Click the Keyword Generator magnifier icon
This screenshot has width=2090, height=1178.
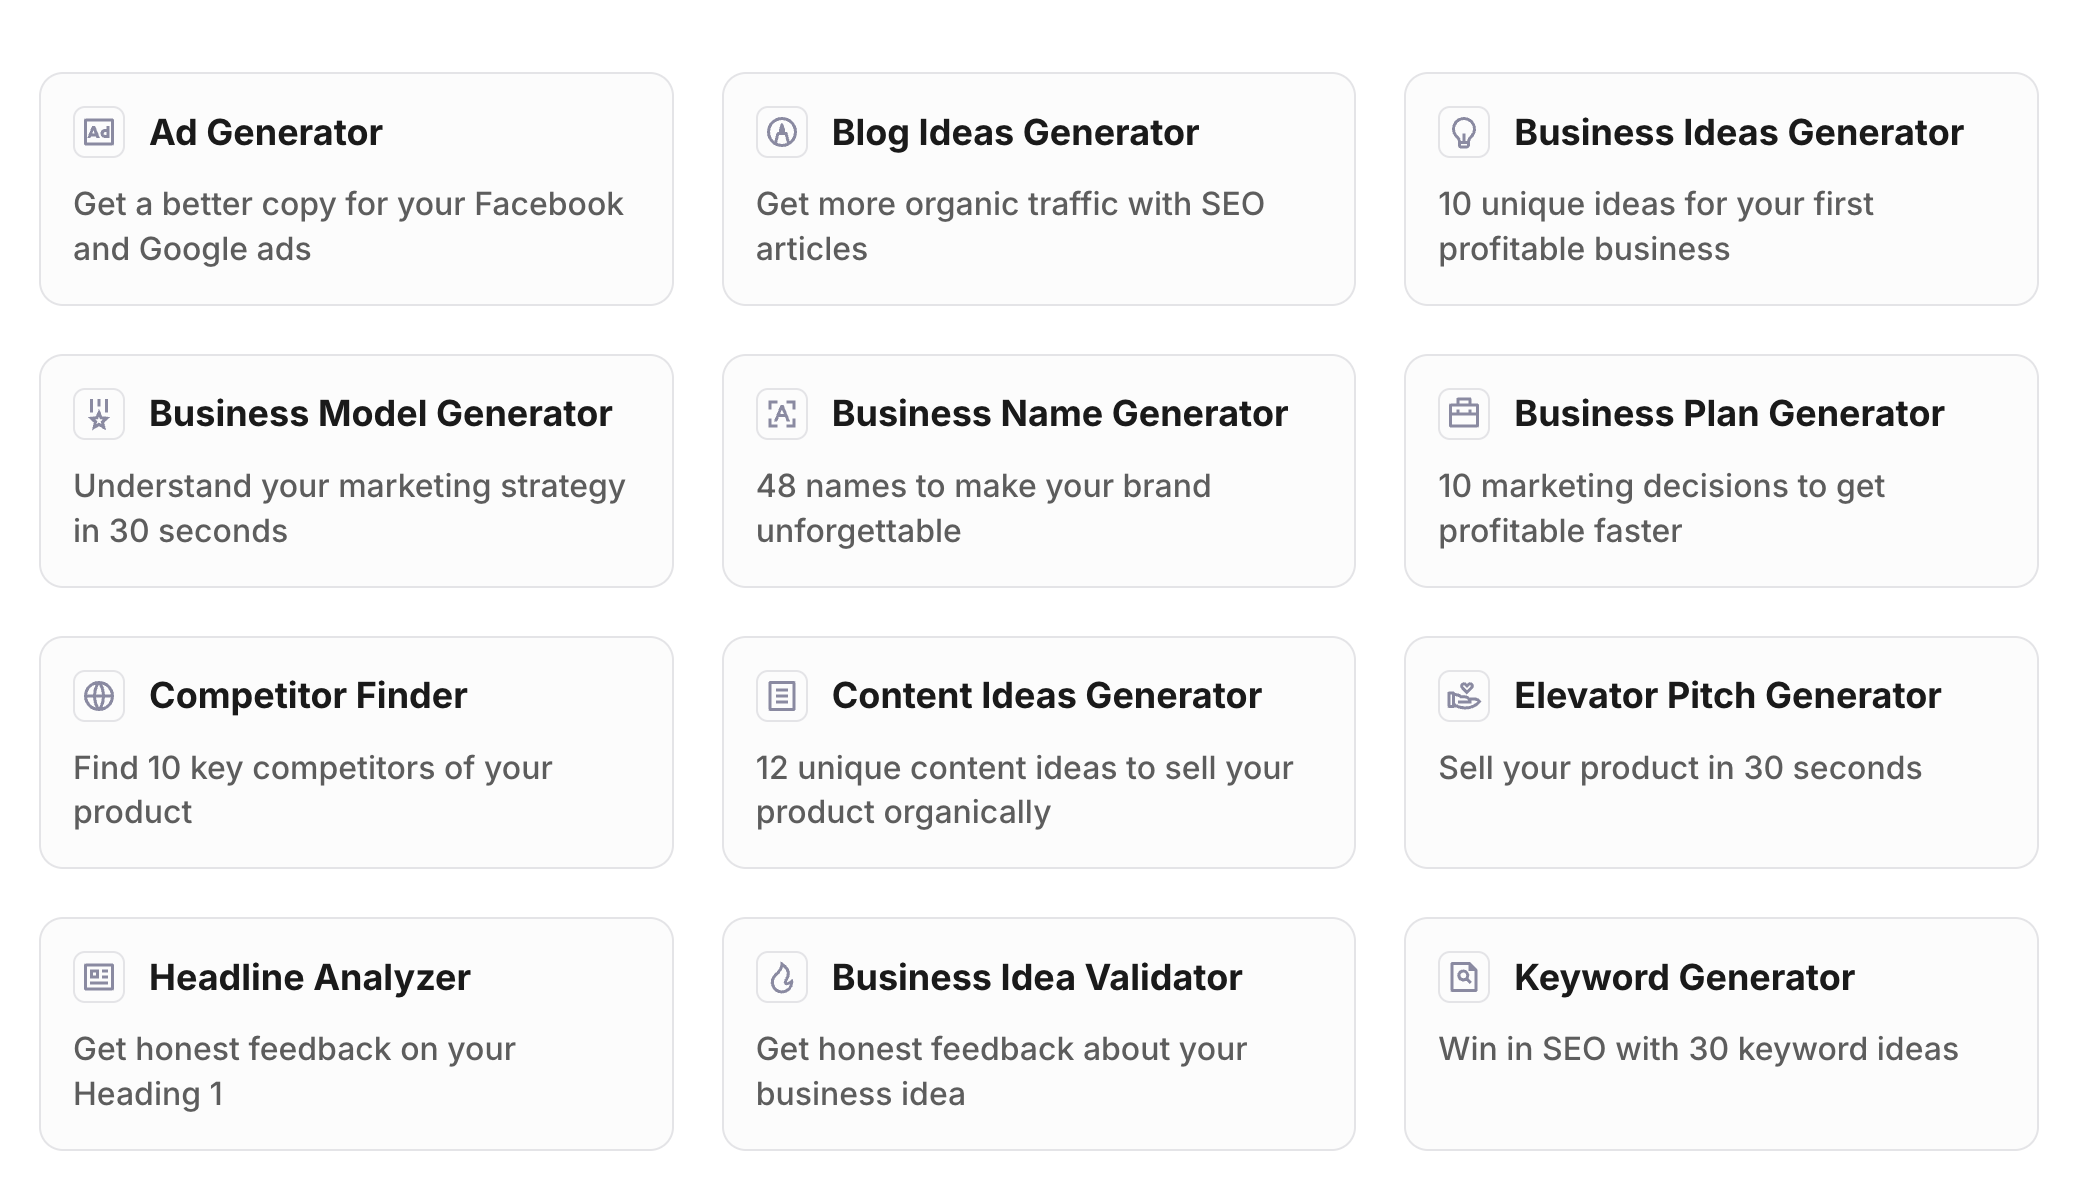[x=1465, y=978]
